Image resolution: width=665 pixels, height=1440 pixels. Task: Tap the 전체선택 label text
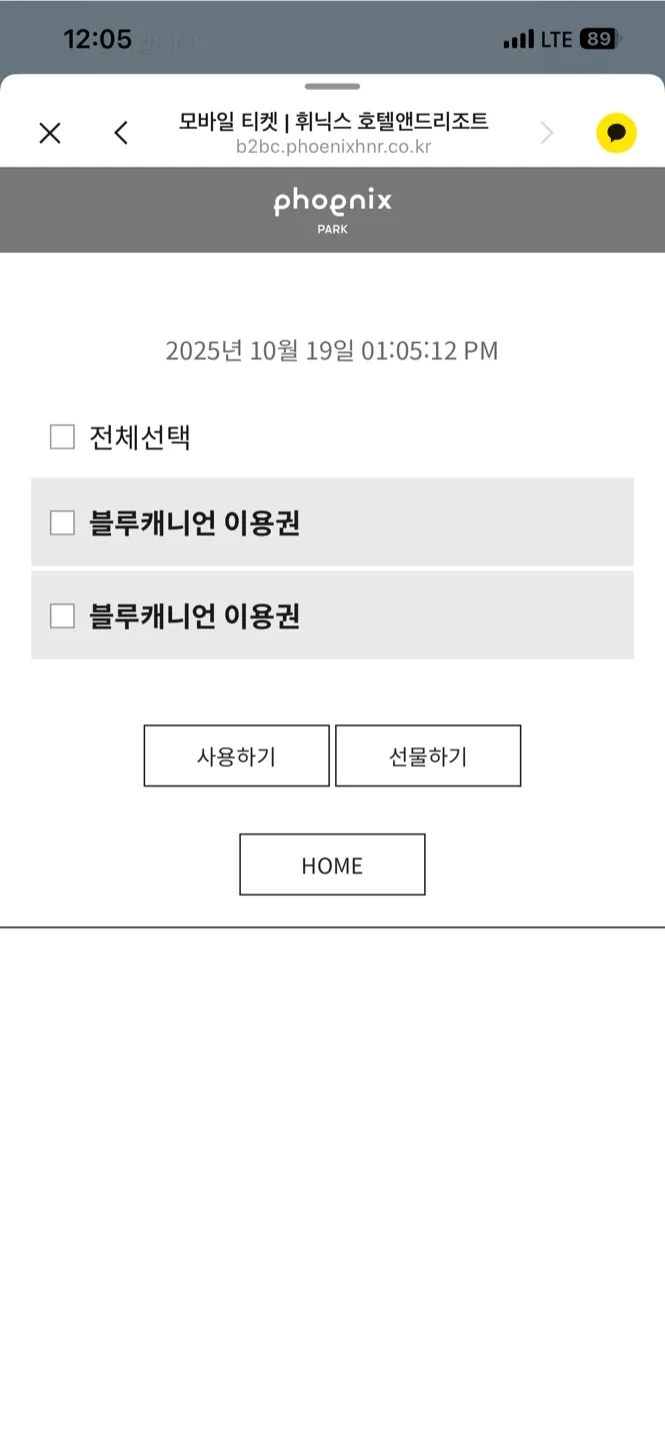[140, 438]
